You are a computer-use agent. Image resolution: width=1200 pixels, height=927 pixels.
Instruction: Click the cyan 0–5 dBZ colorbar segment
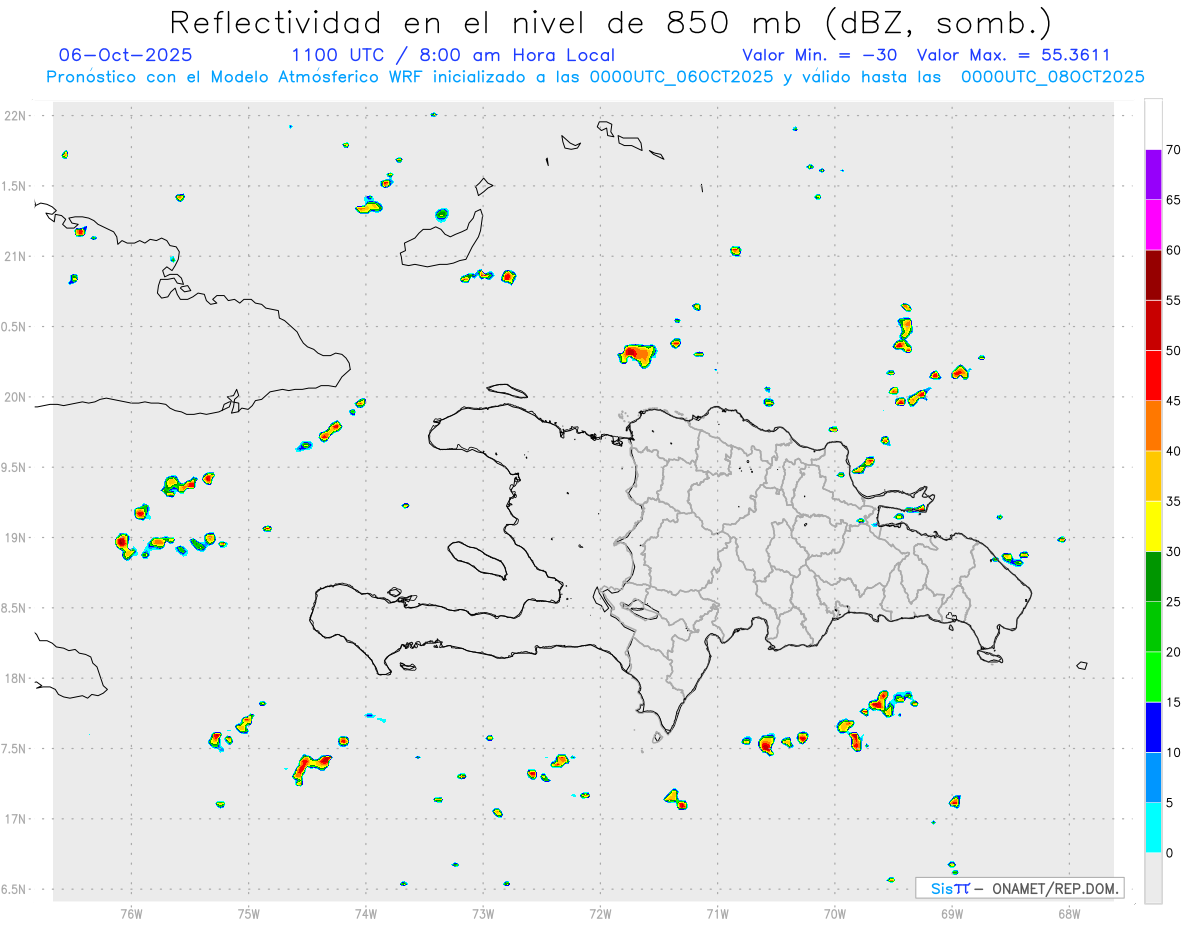click(x=1154, y=828)
